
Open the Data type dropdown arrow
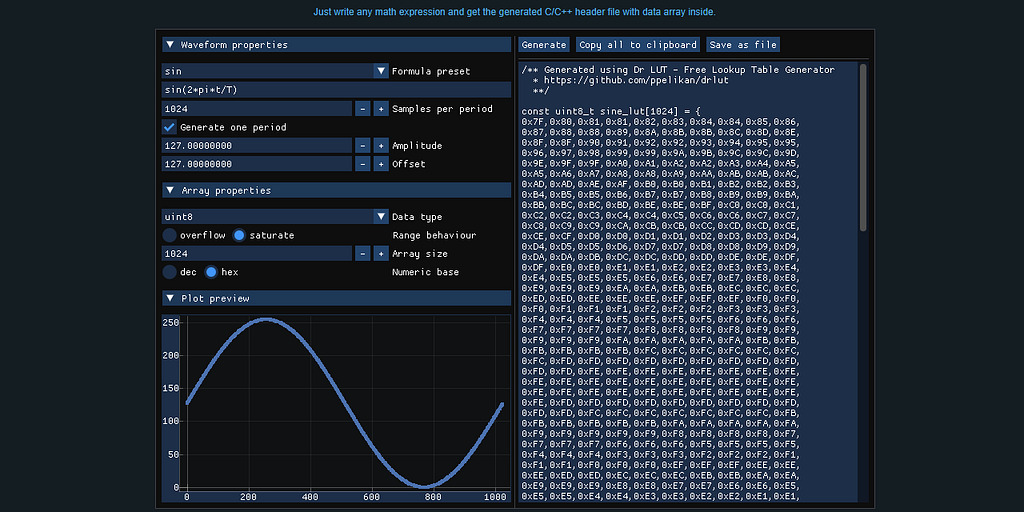pyautogui.click(x=381, y=216)
